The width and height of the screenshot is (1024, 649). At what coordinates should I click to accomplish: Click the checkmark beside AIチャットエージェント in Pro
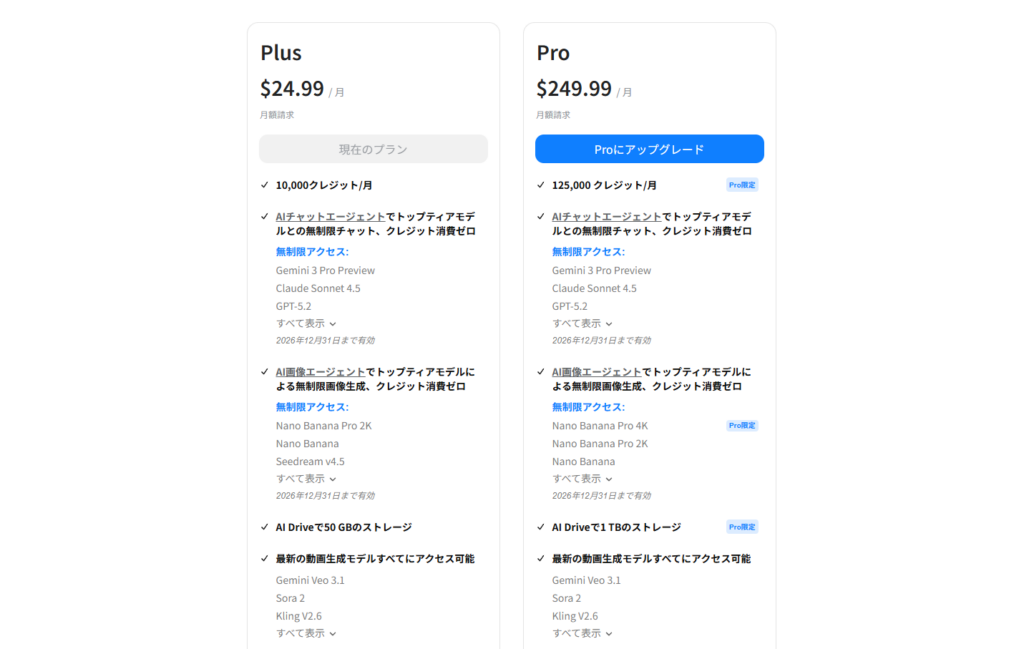coord(541,216)
